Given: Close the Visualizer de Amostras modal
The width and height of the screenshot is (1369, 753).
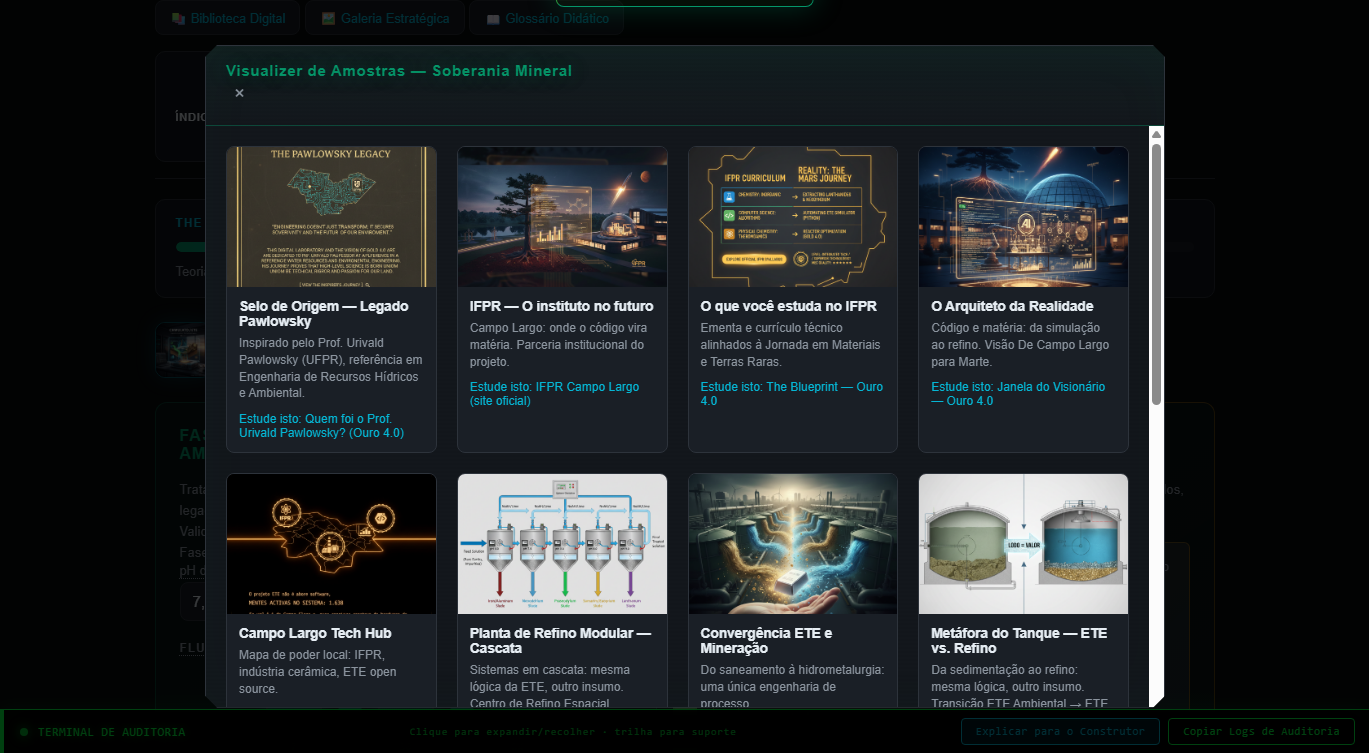Looking at the screenshot, I should pyautogui.click(x=239, y=93).
